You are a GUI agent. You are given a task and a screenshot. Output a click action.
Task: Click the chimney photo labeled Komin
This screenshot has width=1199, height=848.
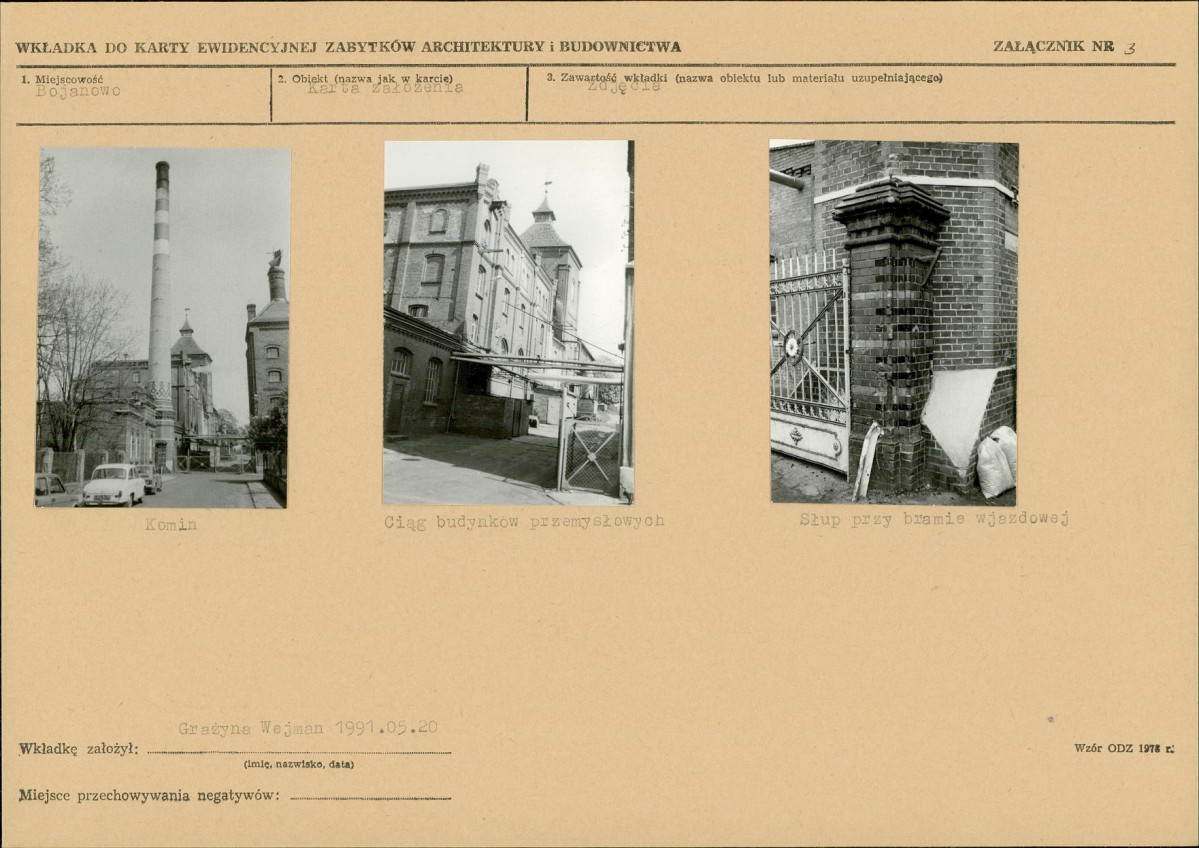click(162, 327)
